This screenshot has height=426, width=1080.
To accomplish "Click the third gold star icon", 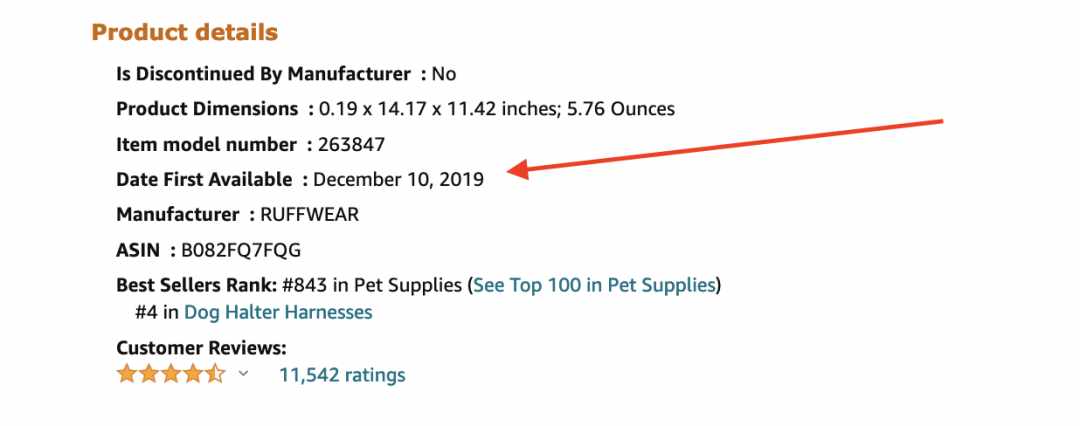I will tap(171, 374).
